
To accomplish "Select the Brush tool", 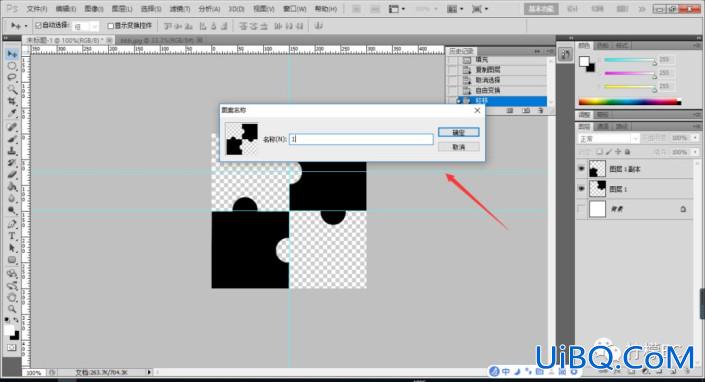I will [x=12, y=139].
